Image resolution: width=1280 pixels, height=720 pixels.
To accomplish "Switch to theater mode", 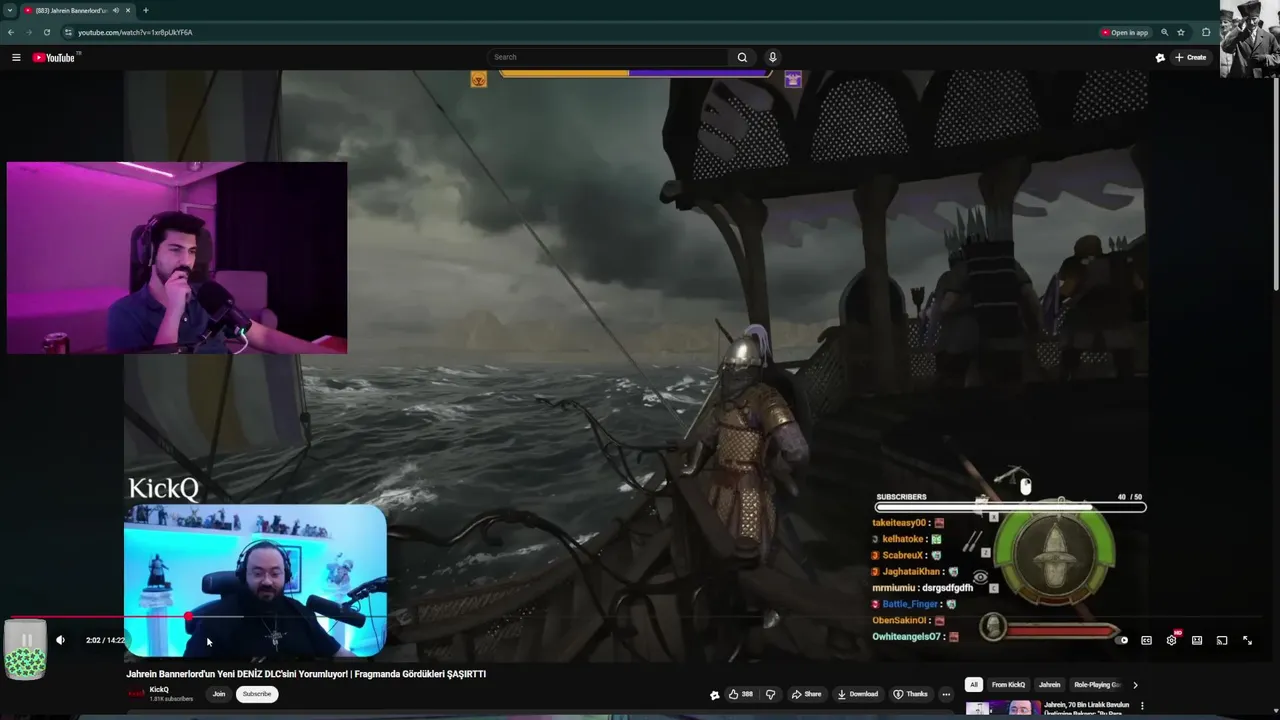I will click(x=1197, y=640).
